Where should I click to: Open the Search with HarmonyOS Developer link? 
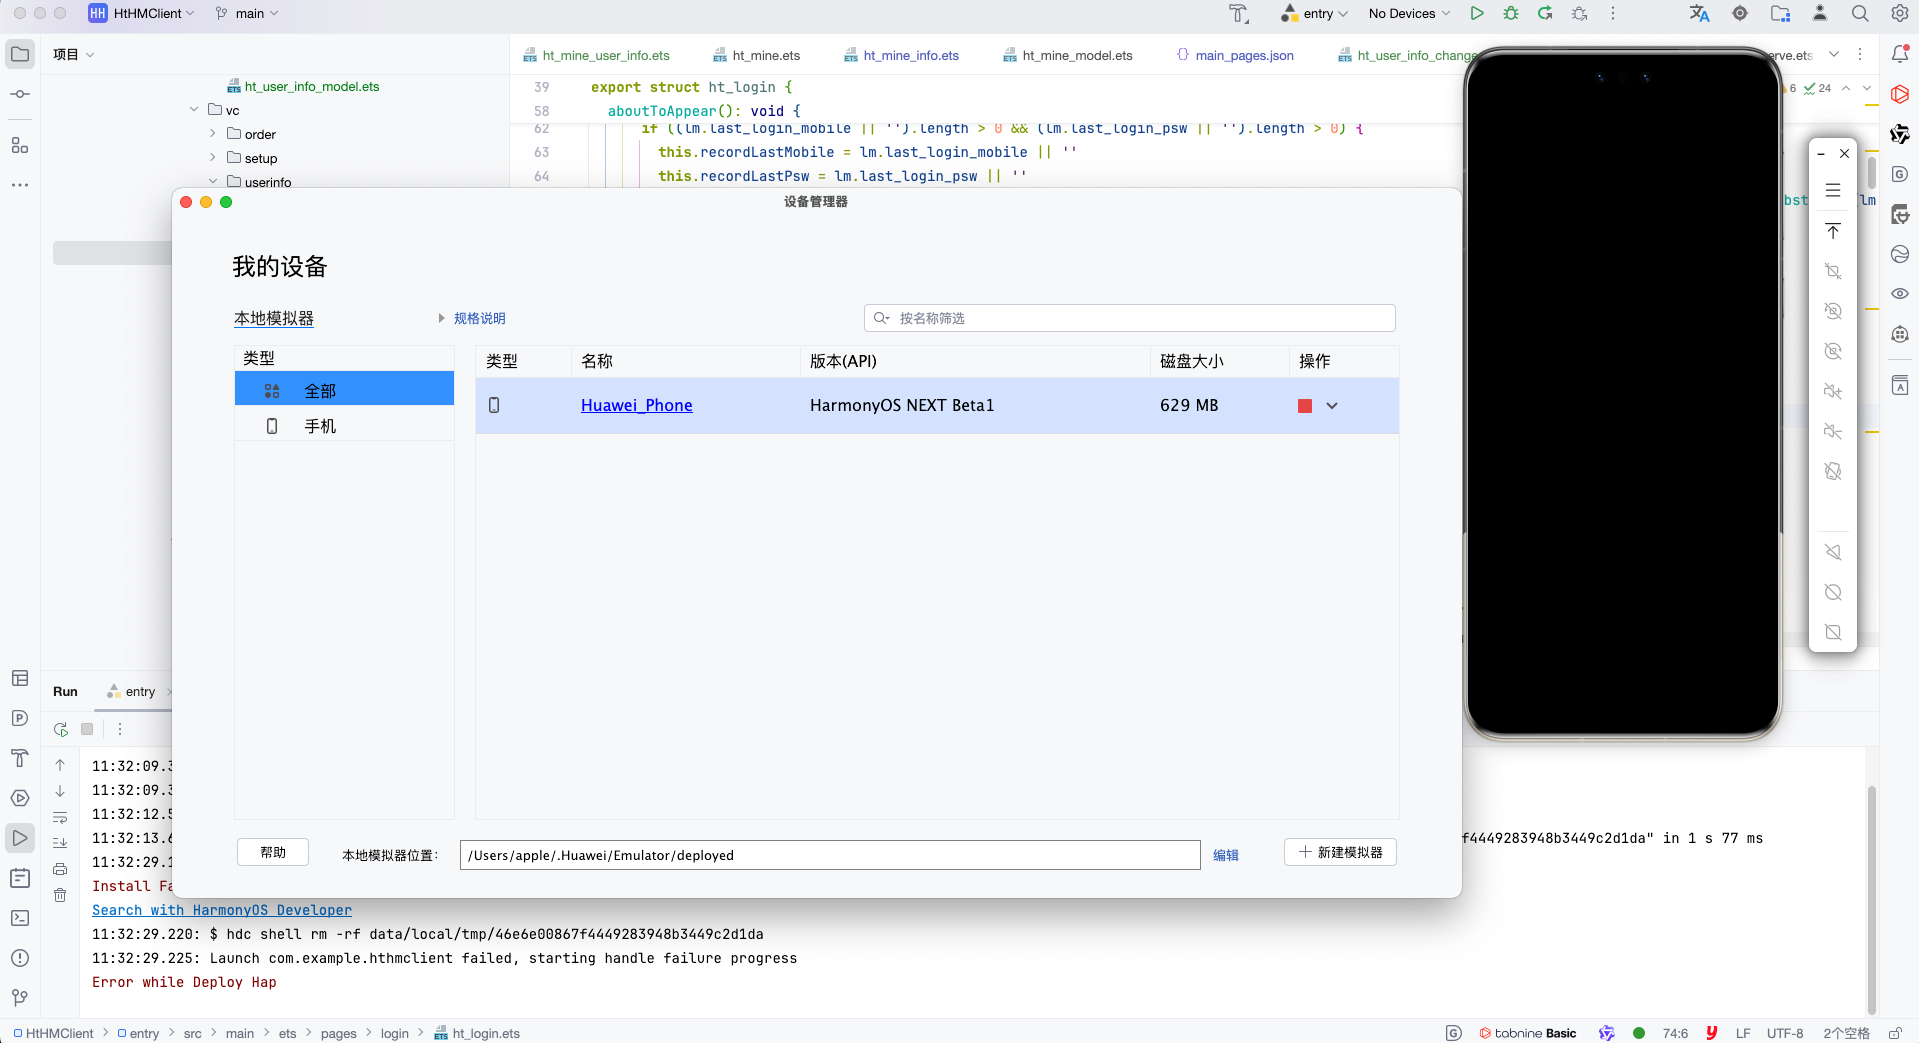[222, 910]
